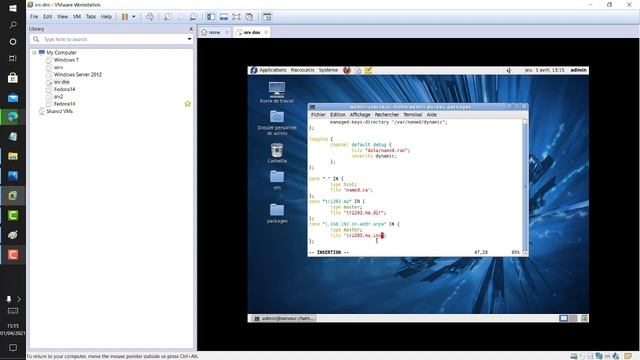Open the packages folder on desktop
This screenshot has height=360, width=640.
[x=277, y=213]
